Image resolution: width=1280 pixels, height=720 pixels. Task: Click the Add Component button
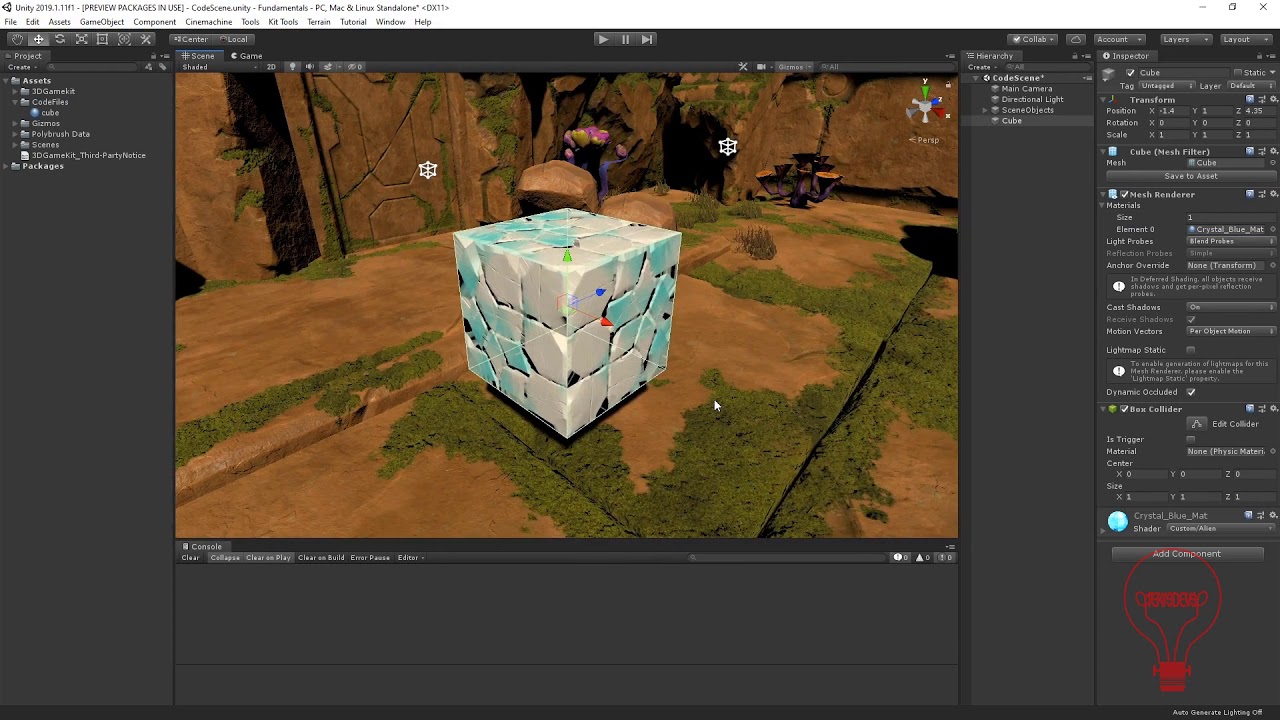point(1187,554)
